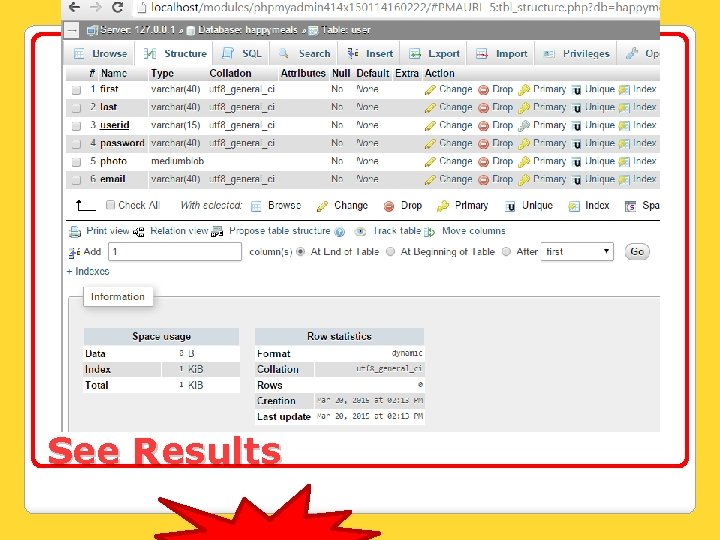Collapse navigation panel arrow button
The width and height of the screenshot is (720, 540).
72,30
